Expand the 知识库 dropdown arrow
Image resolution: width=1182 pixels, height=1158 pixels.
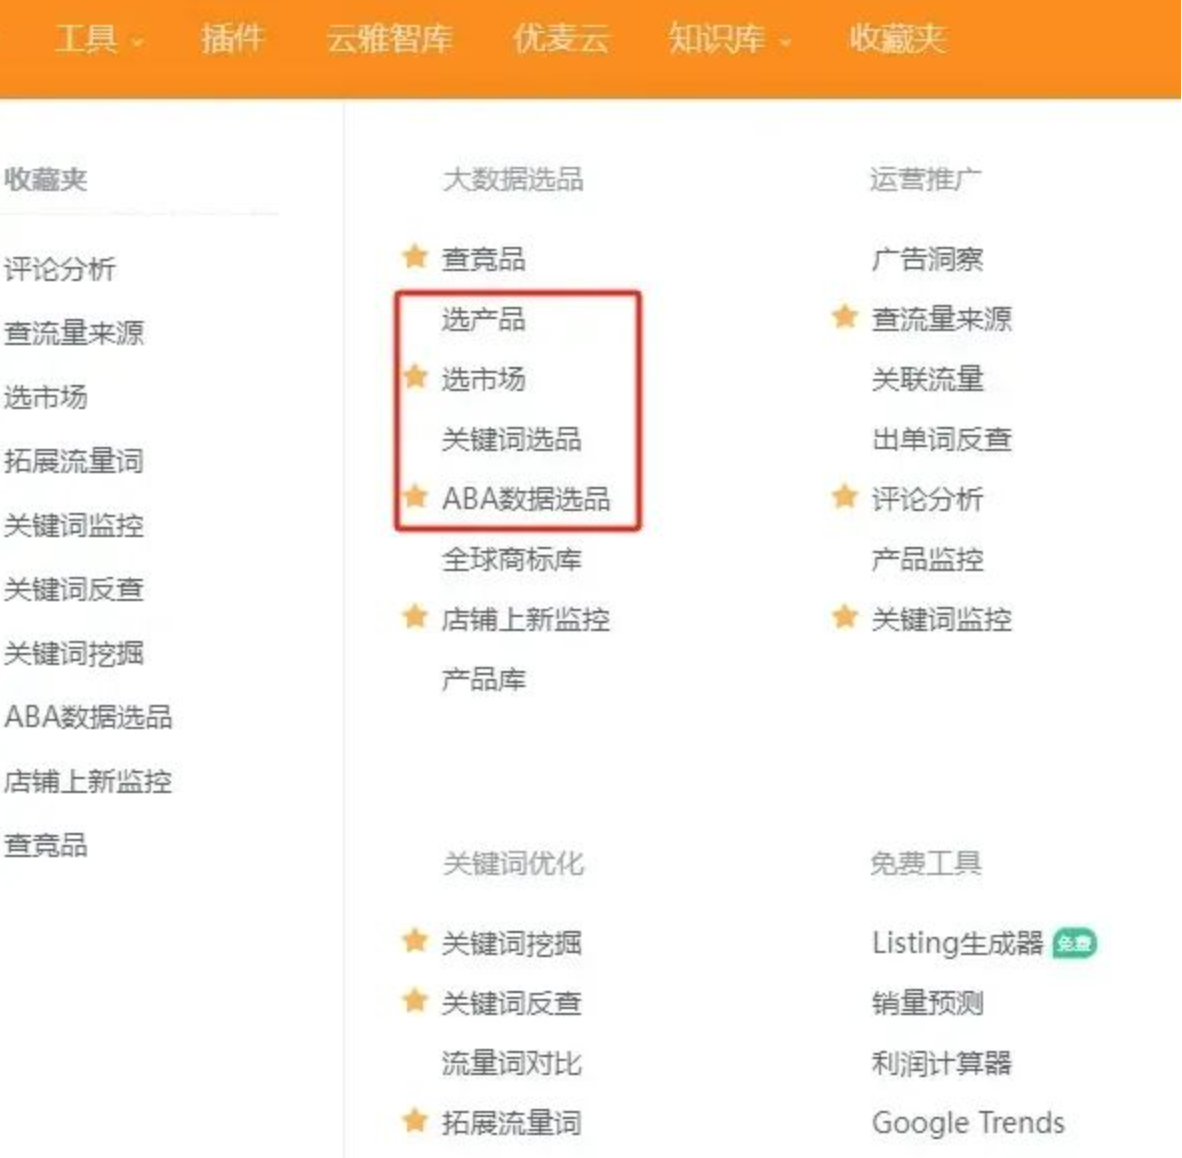pos(785,41)
